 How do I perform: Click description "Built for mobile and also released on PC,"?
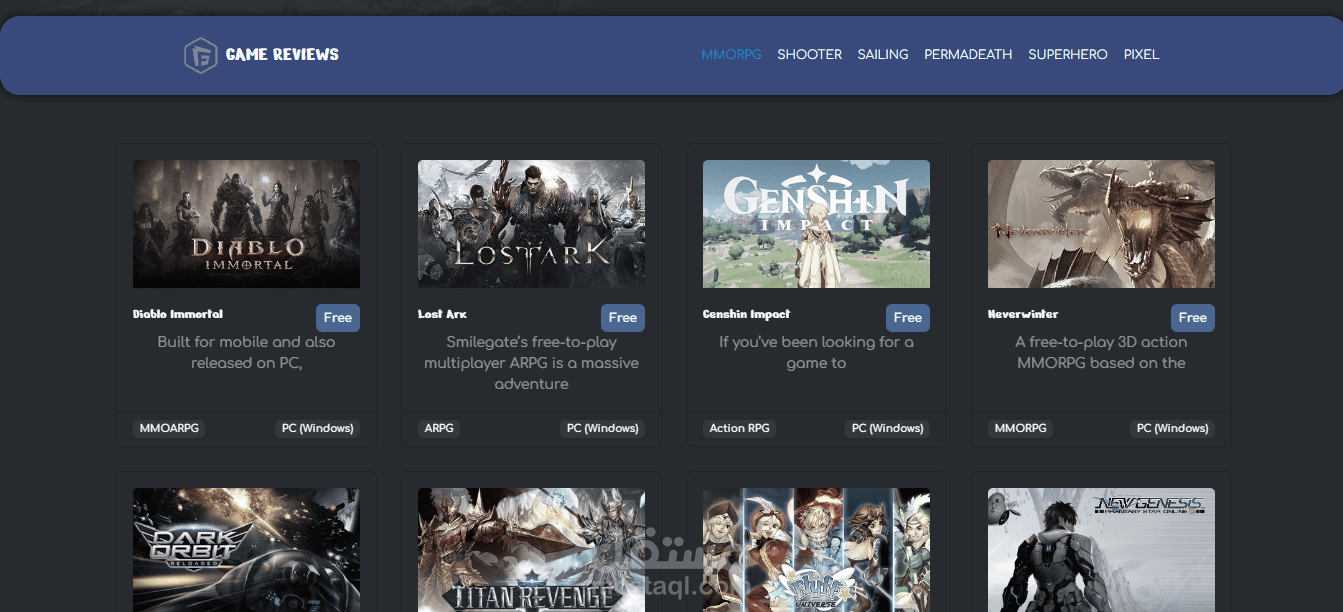(246, 352)
